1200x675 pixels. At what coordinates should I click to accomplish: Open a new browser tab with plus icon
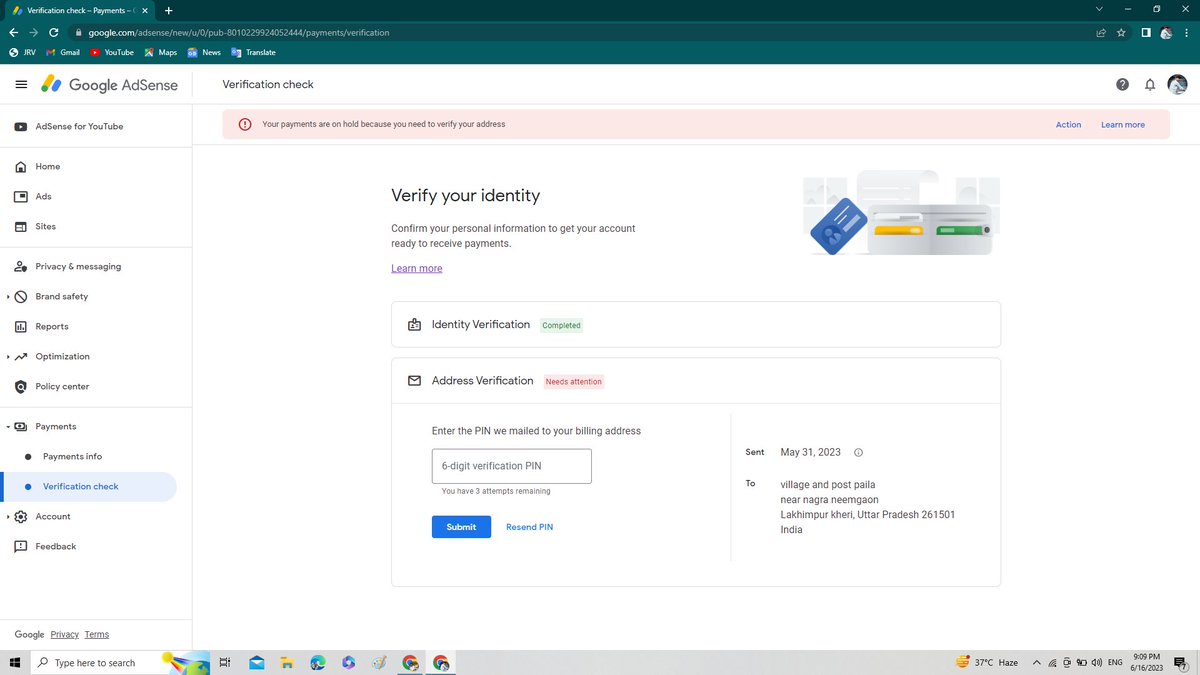[x=168, y=10]
